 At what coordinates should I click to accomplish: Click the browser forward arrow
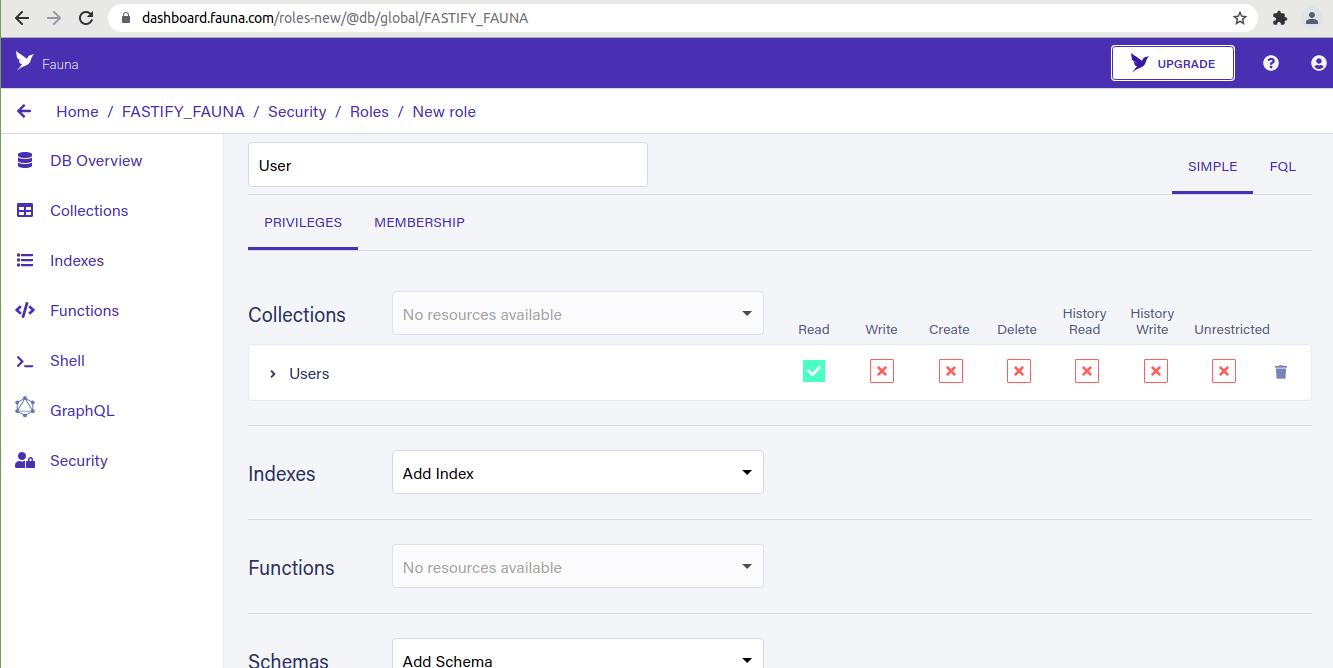point(54,18)
